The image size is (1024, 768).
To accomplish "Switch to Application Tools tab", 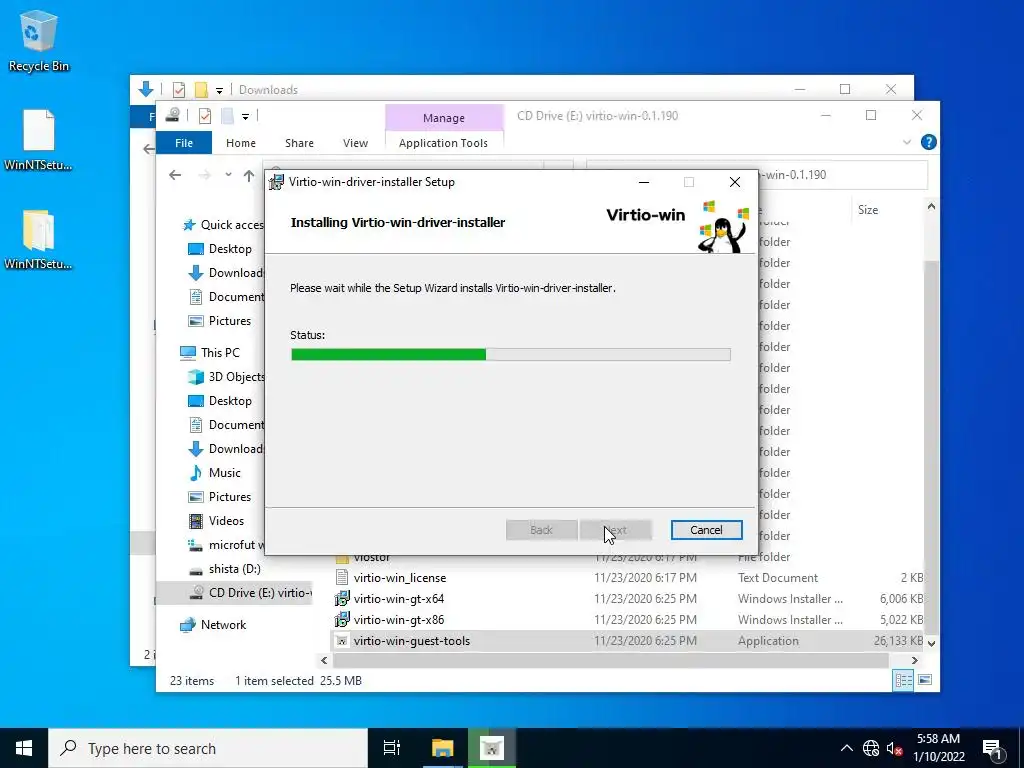I will pyautogui.click(x=443, y=142).
